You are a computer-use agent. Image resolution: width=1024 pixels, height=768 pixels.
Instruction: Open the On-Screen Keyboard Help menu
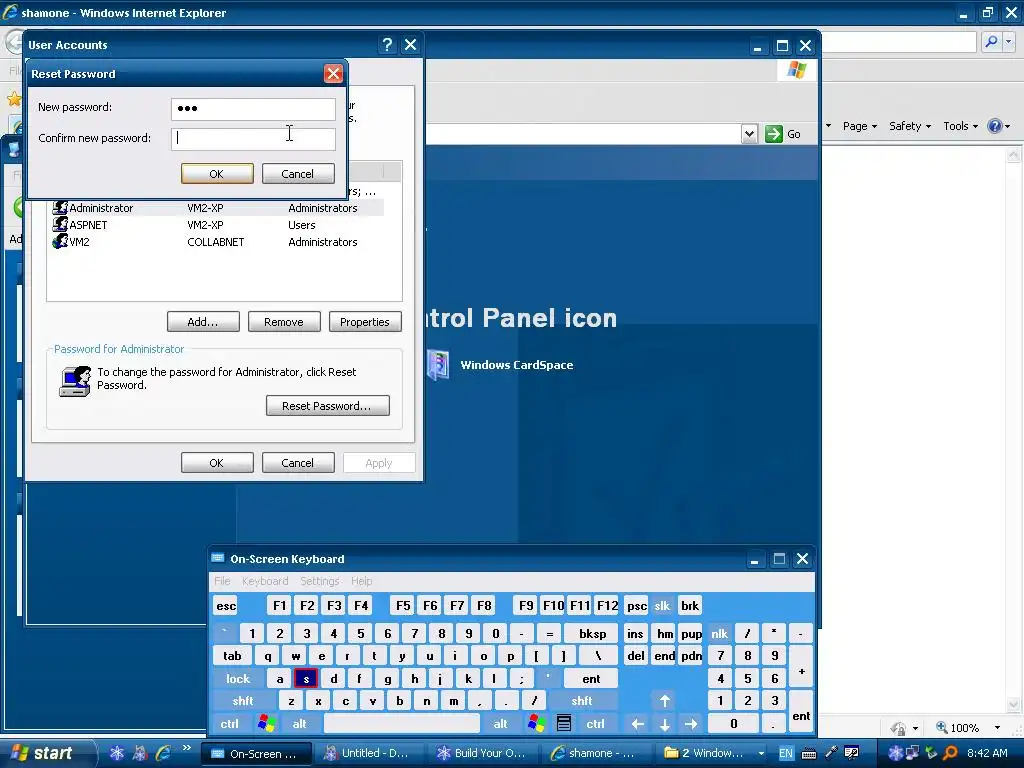pyautogui.click(x=361, y=581)
